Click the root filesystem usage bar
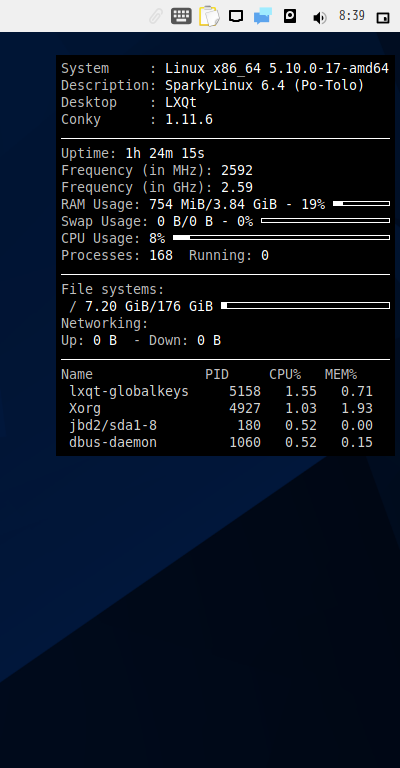400x768 pixels. [306, 306]
